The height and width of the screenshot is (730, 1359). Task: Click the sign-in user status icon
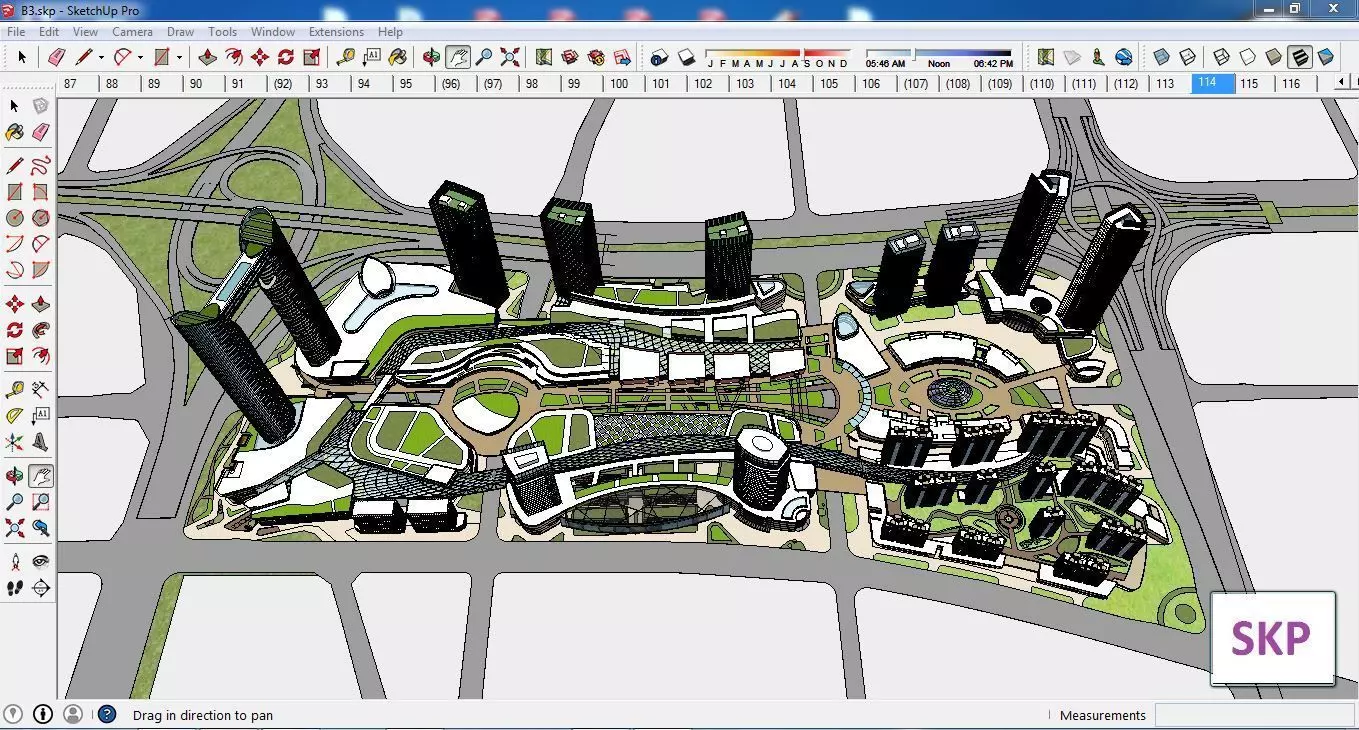[x=73, y=714]
